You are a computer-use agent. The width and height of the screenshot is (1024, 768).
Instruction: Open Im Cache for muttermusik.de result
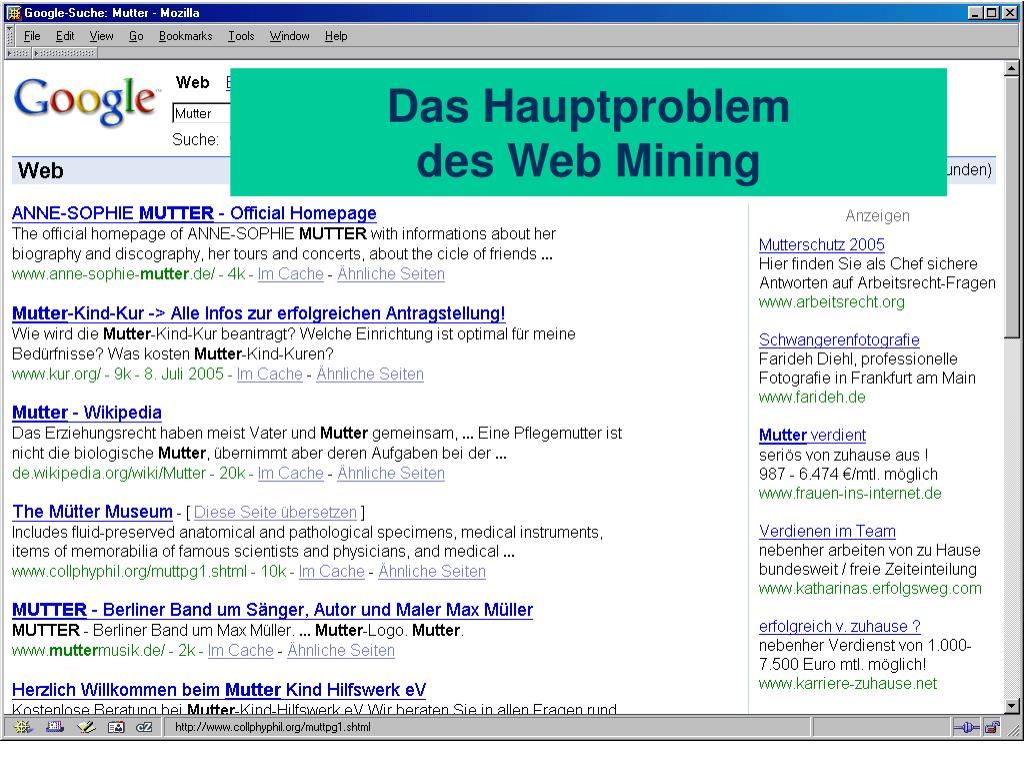(x=240, y=650)
